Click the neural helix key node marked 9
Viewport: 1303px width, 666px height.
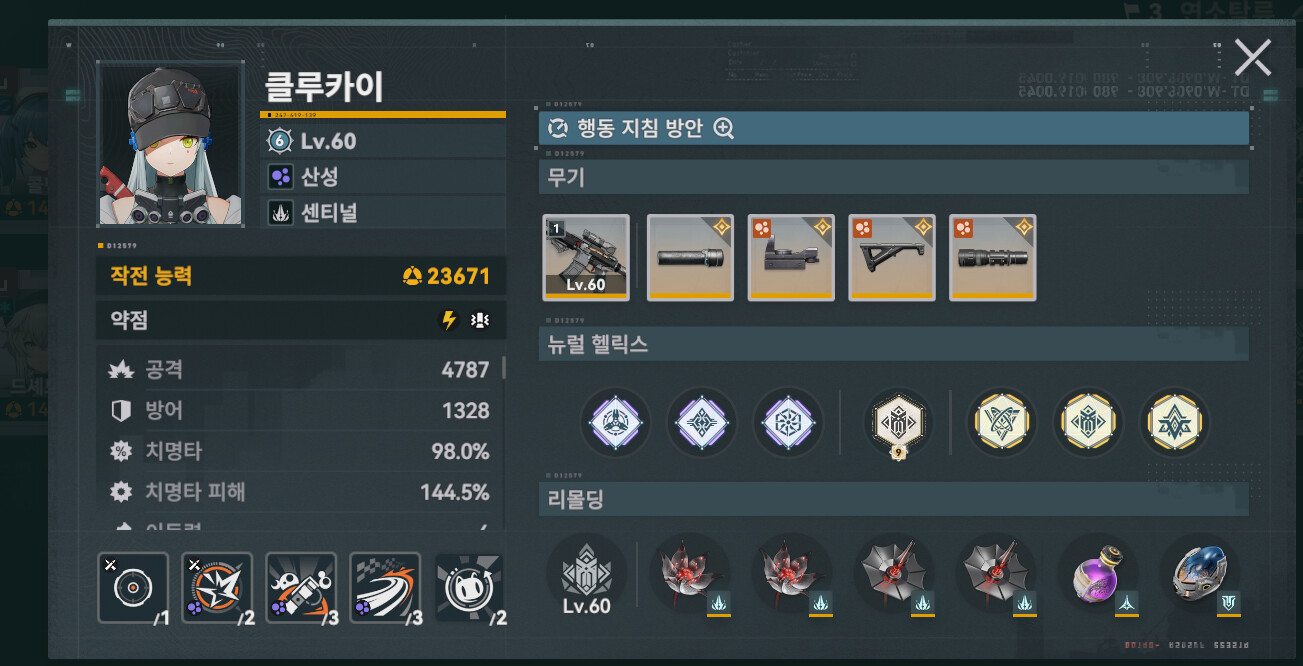(899, 422)
